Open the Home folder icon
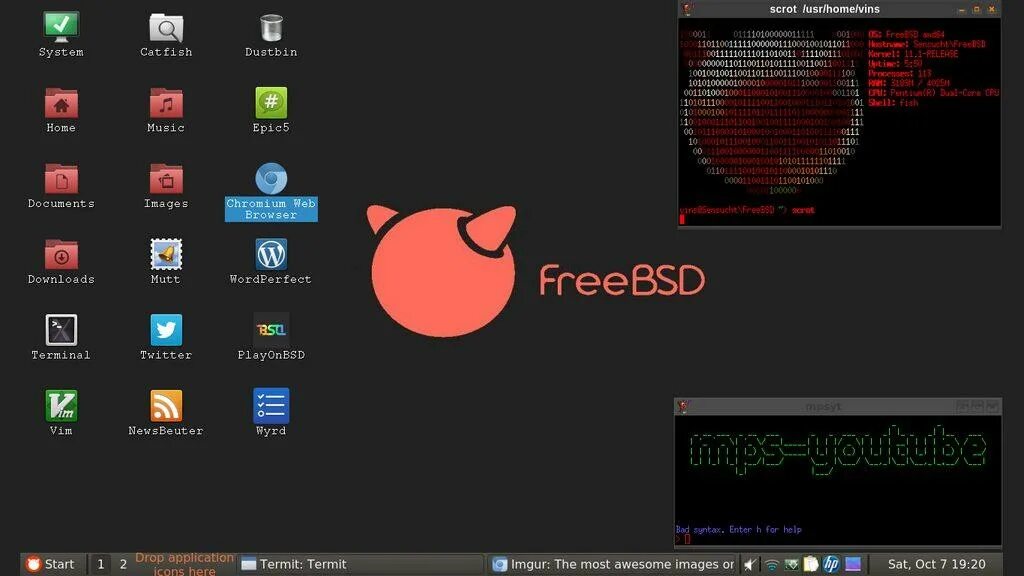 61,110
